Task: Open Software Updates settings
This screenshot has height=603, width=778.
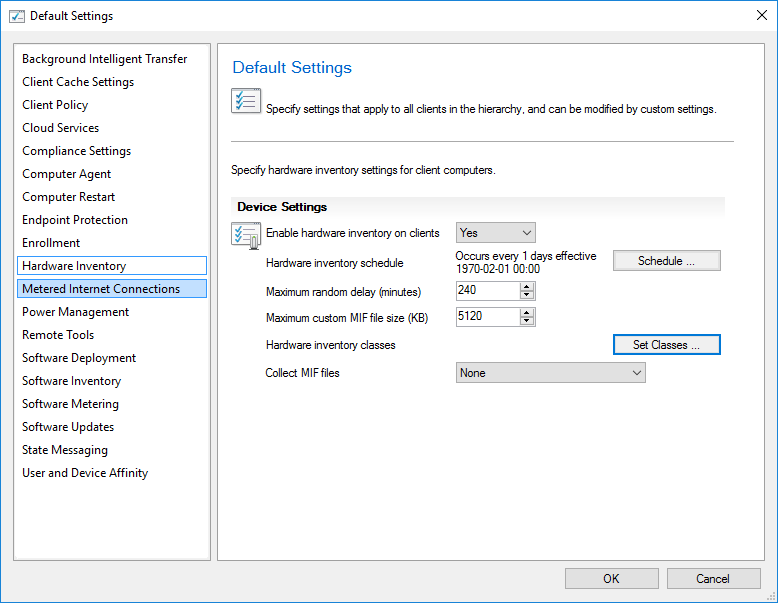Action: pyautogui.click(x=112, y=427)
